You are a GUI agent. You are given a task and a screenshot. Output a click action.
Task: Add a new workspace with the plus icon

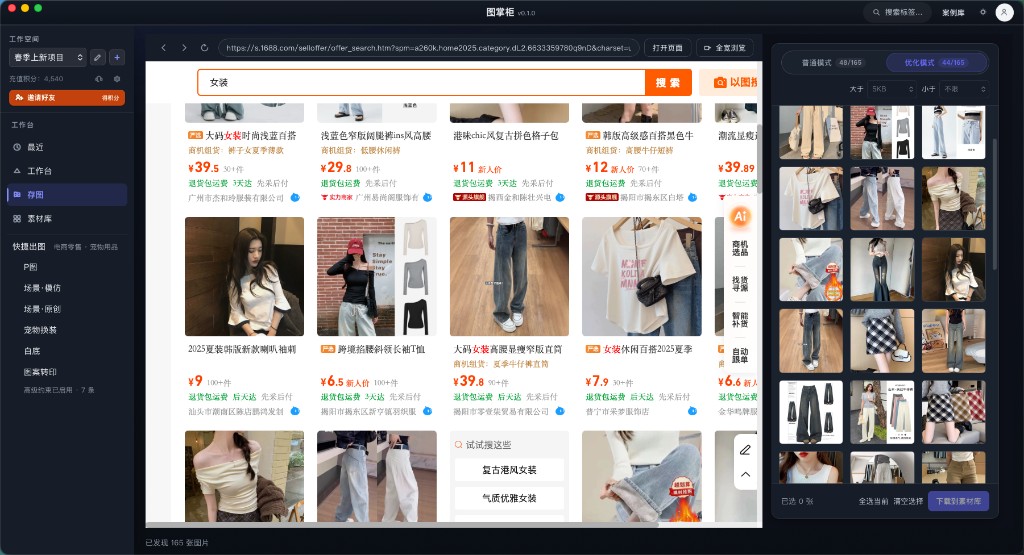[x=117, y=57]
